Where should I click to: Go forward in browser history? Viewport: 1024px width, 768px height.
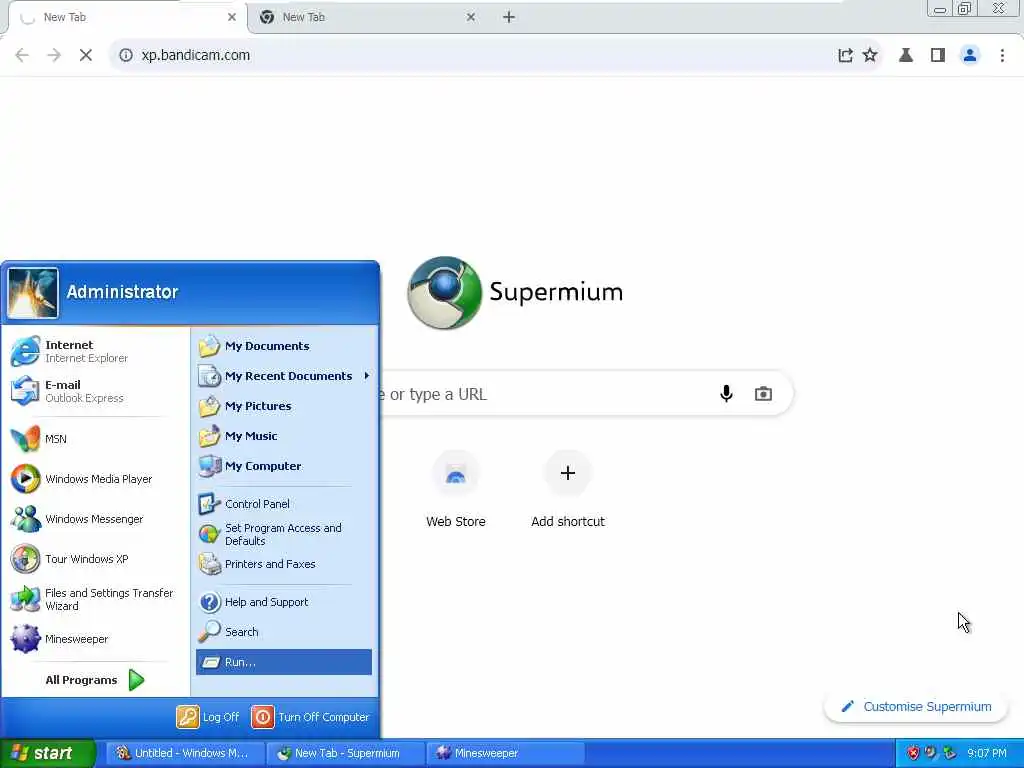[54, 55]
